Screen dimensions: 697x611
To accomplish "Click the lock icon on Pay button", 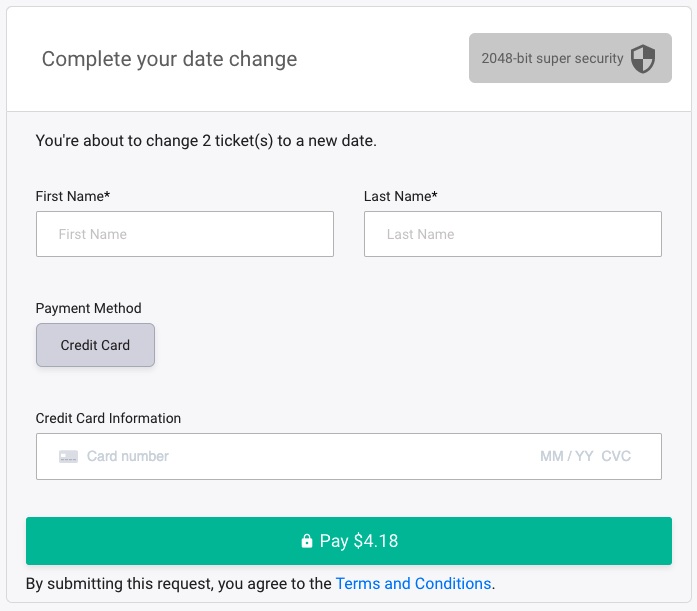I will tap(307, 542).
